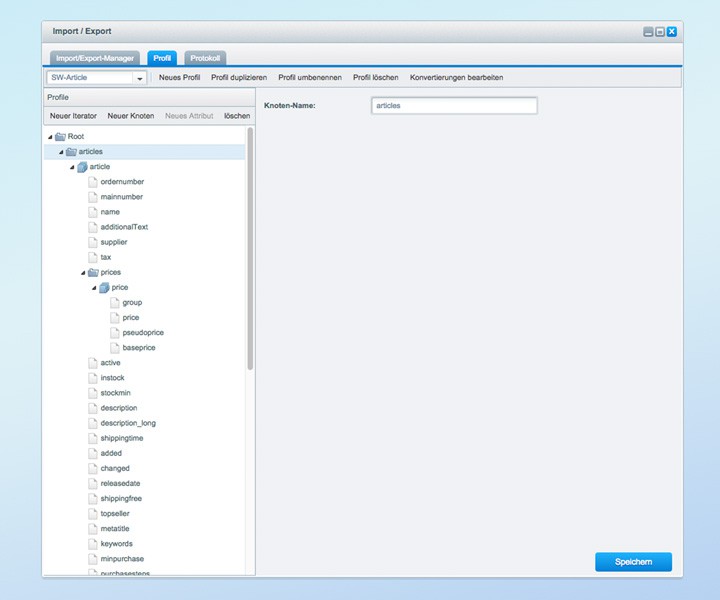This screenshot has height=600, width=720.
Task: Click Profil löschen in toolbar
Action: 376,78
